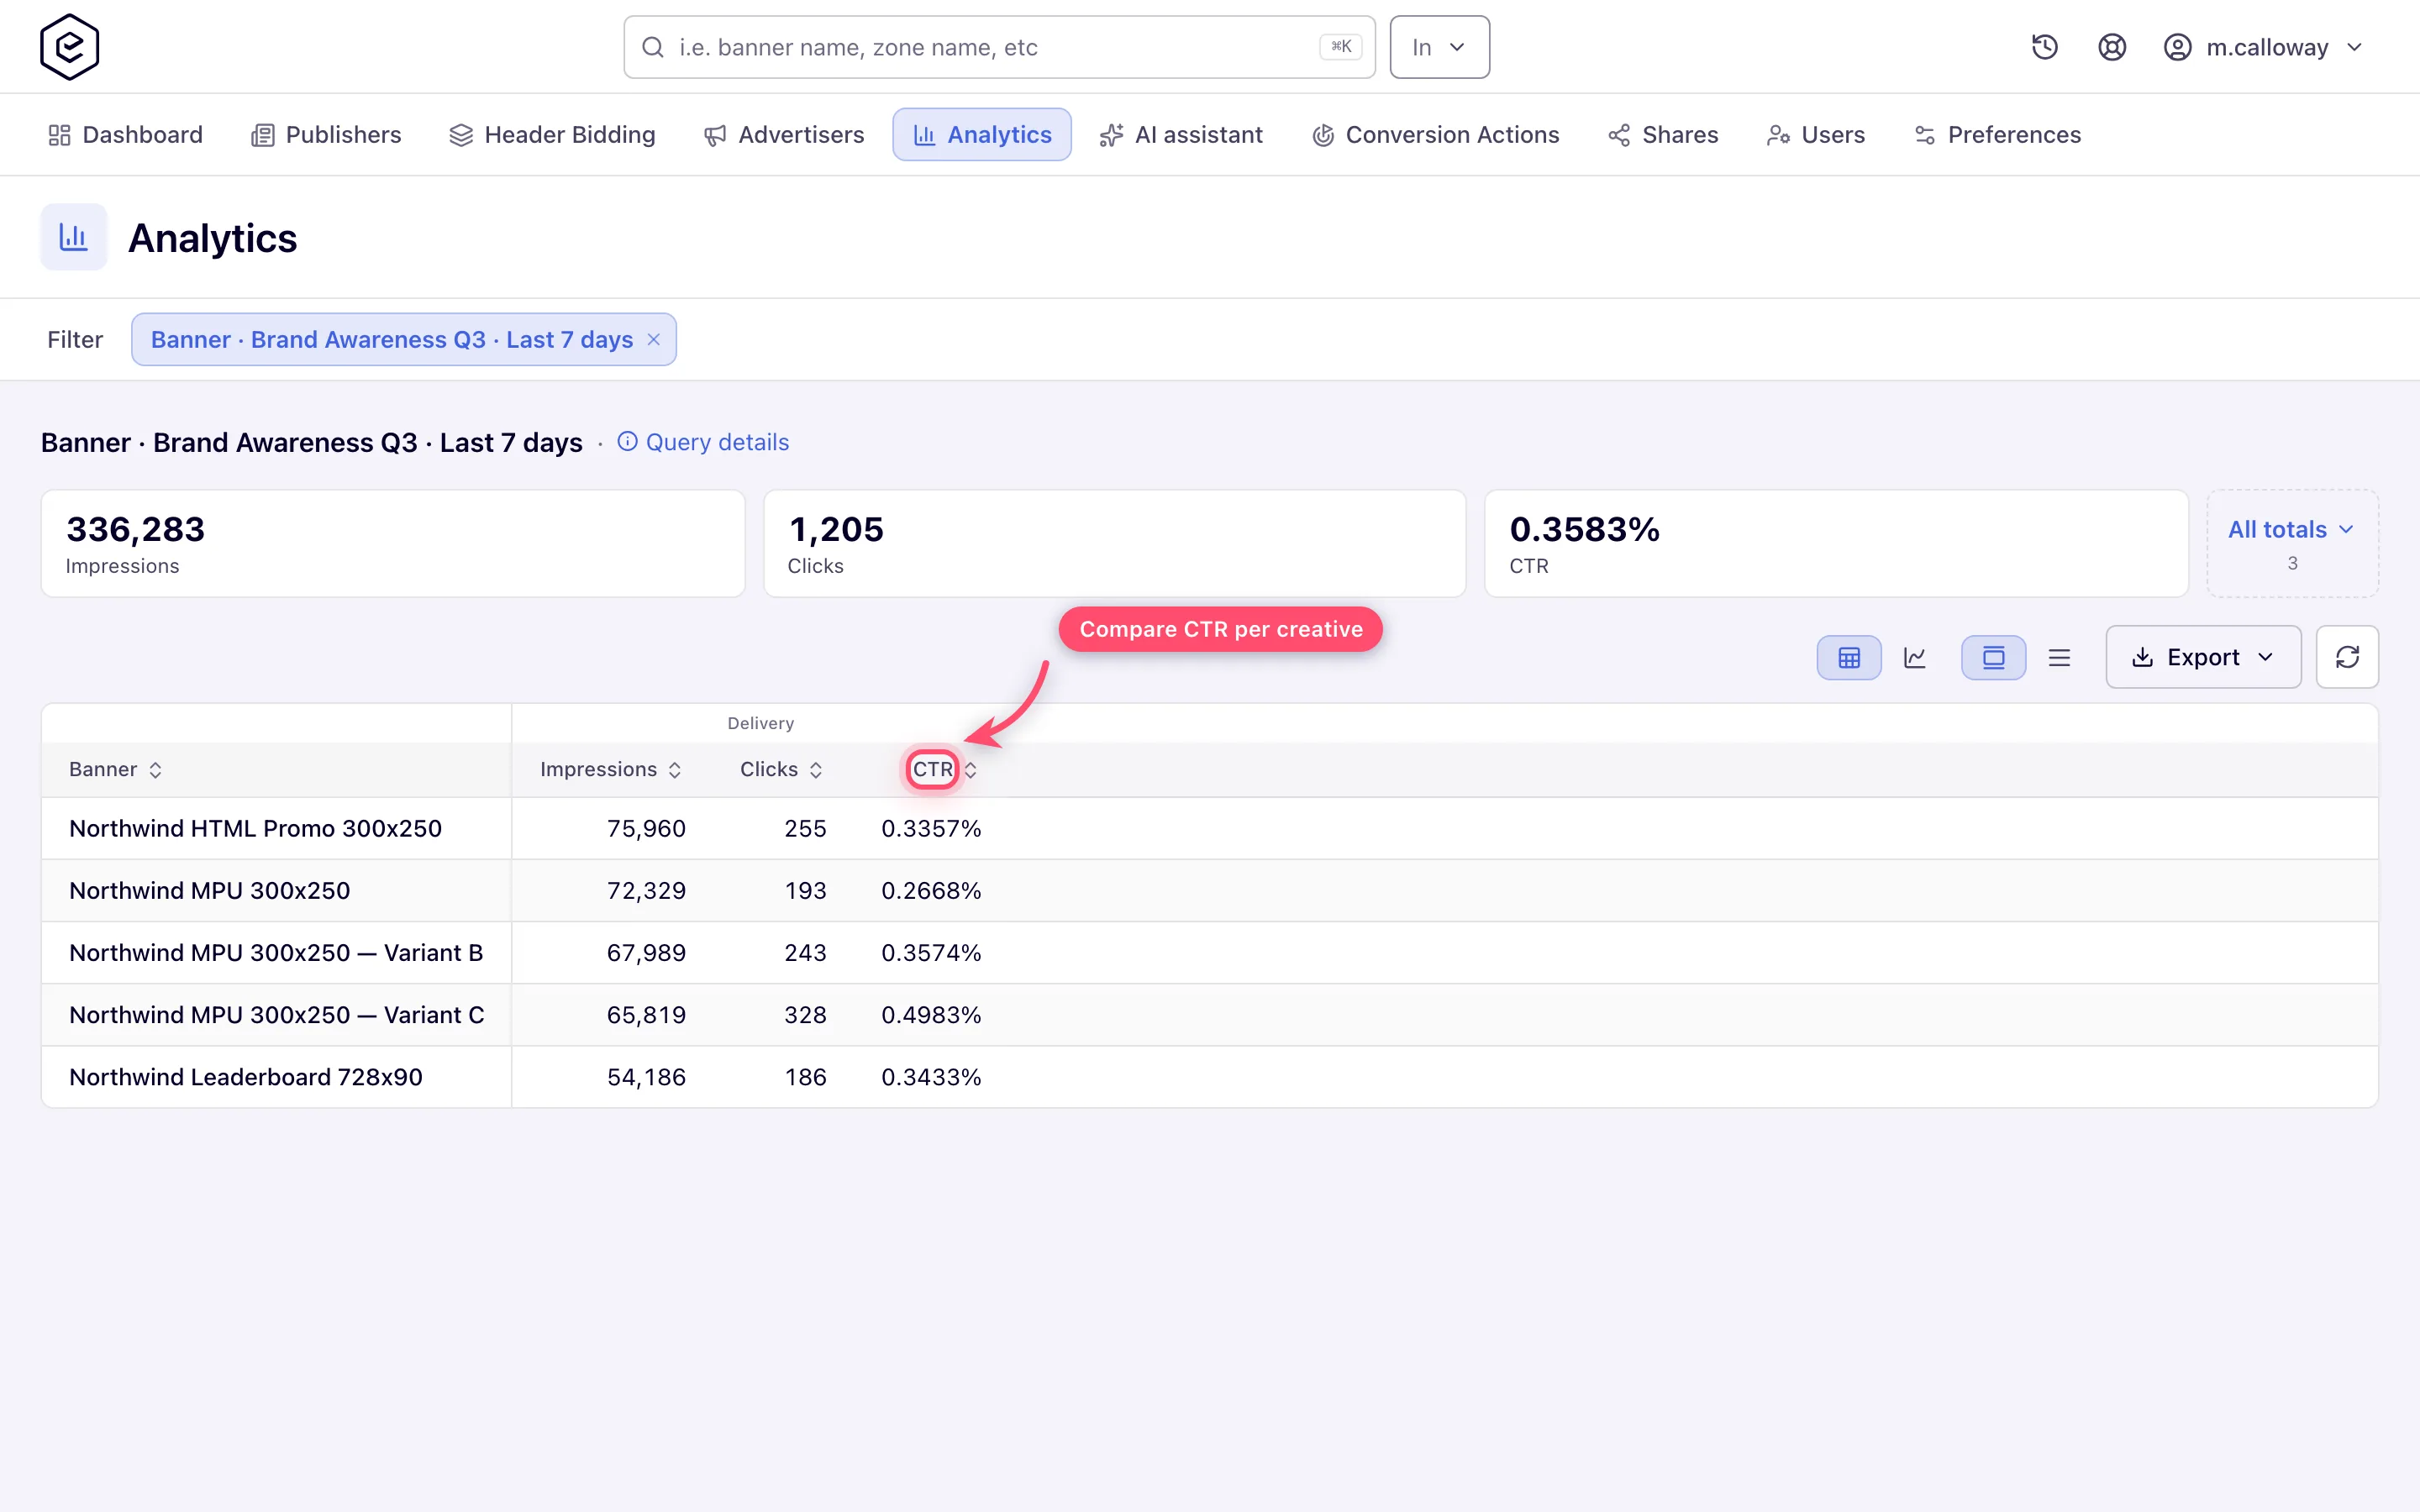Click the search magnifier icon

653,47
